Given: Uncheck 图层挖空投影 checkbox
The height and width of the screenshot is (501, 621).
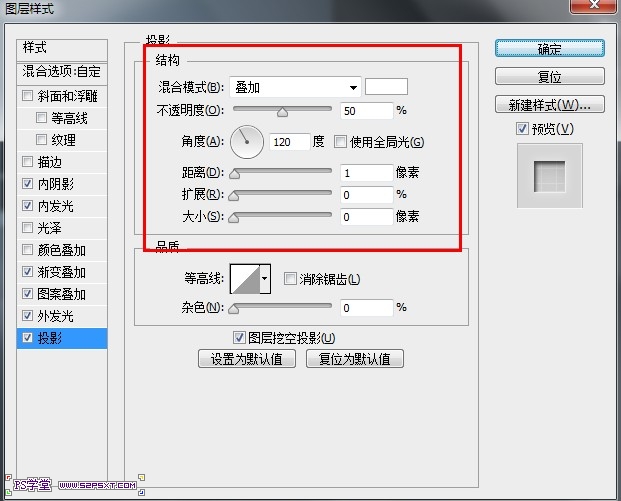Looking at the screenshot, I should (239, 338).
